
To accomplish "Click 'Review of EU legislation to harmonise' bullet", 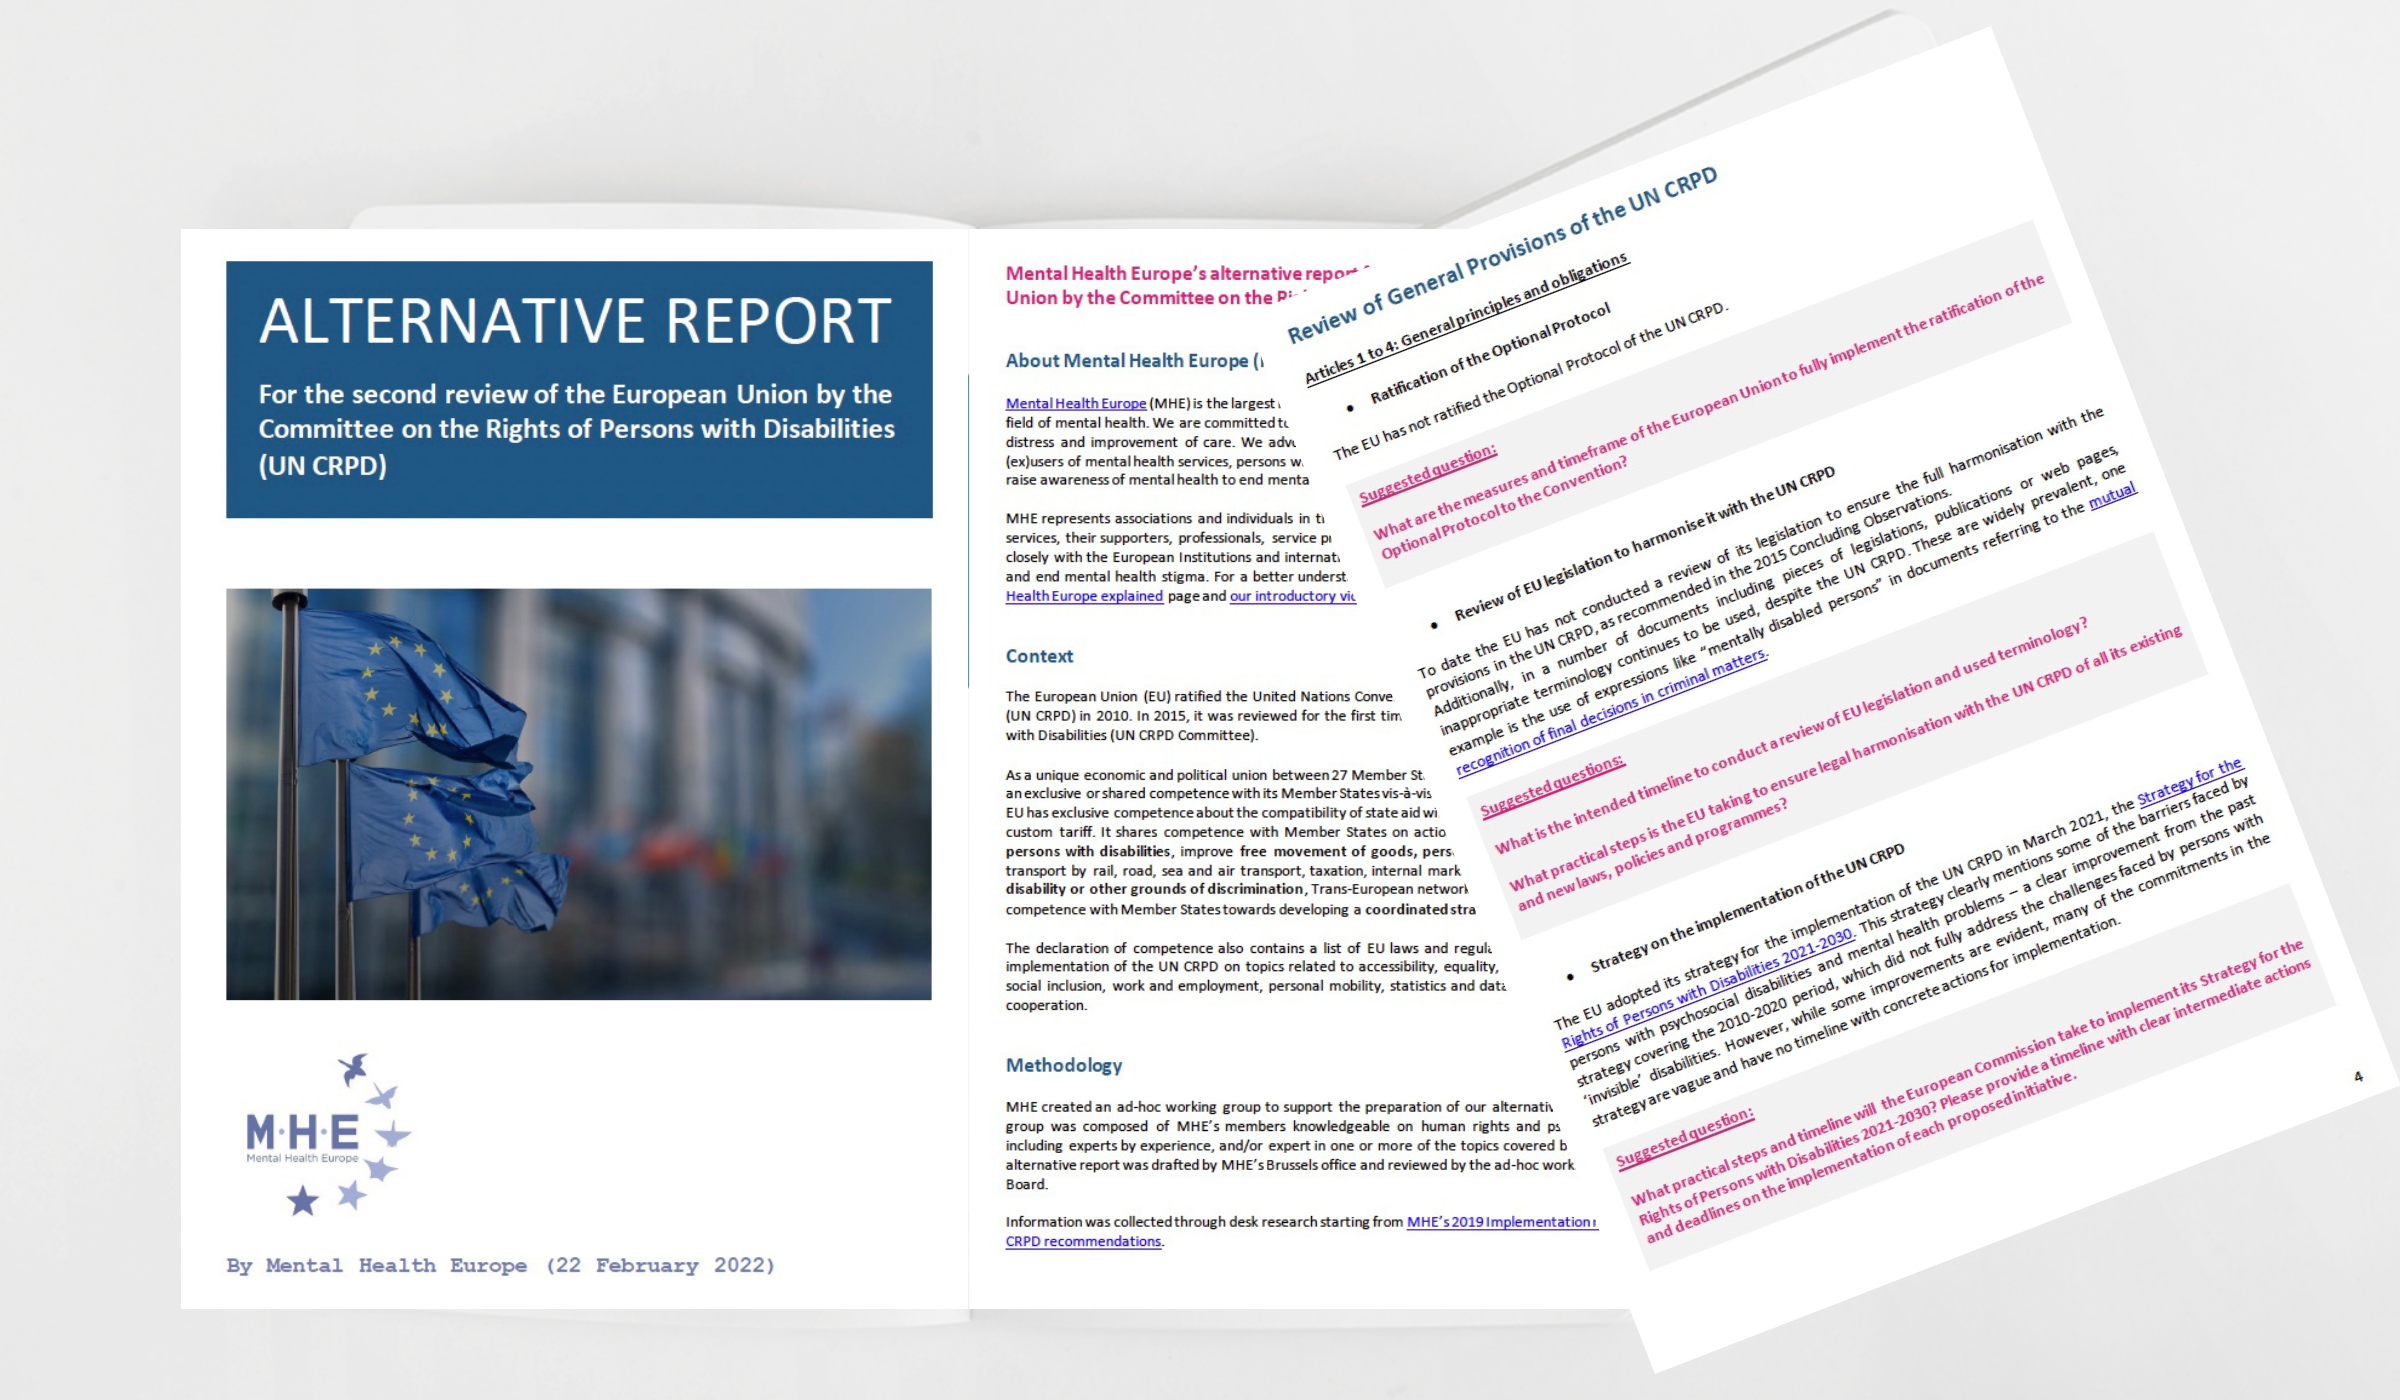I will point(1644,542).
